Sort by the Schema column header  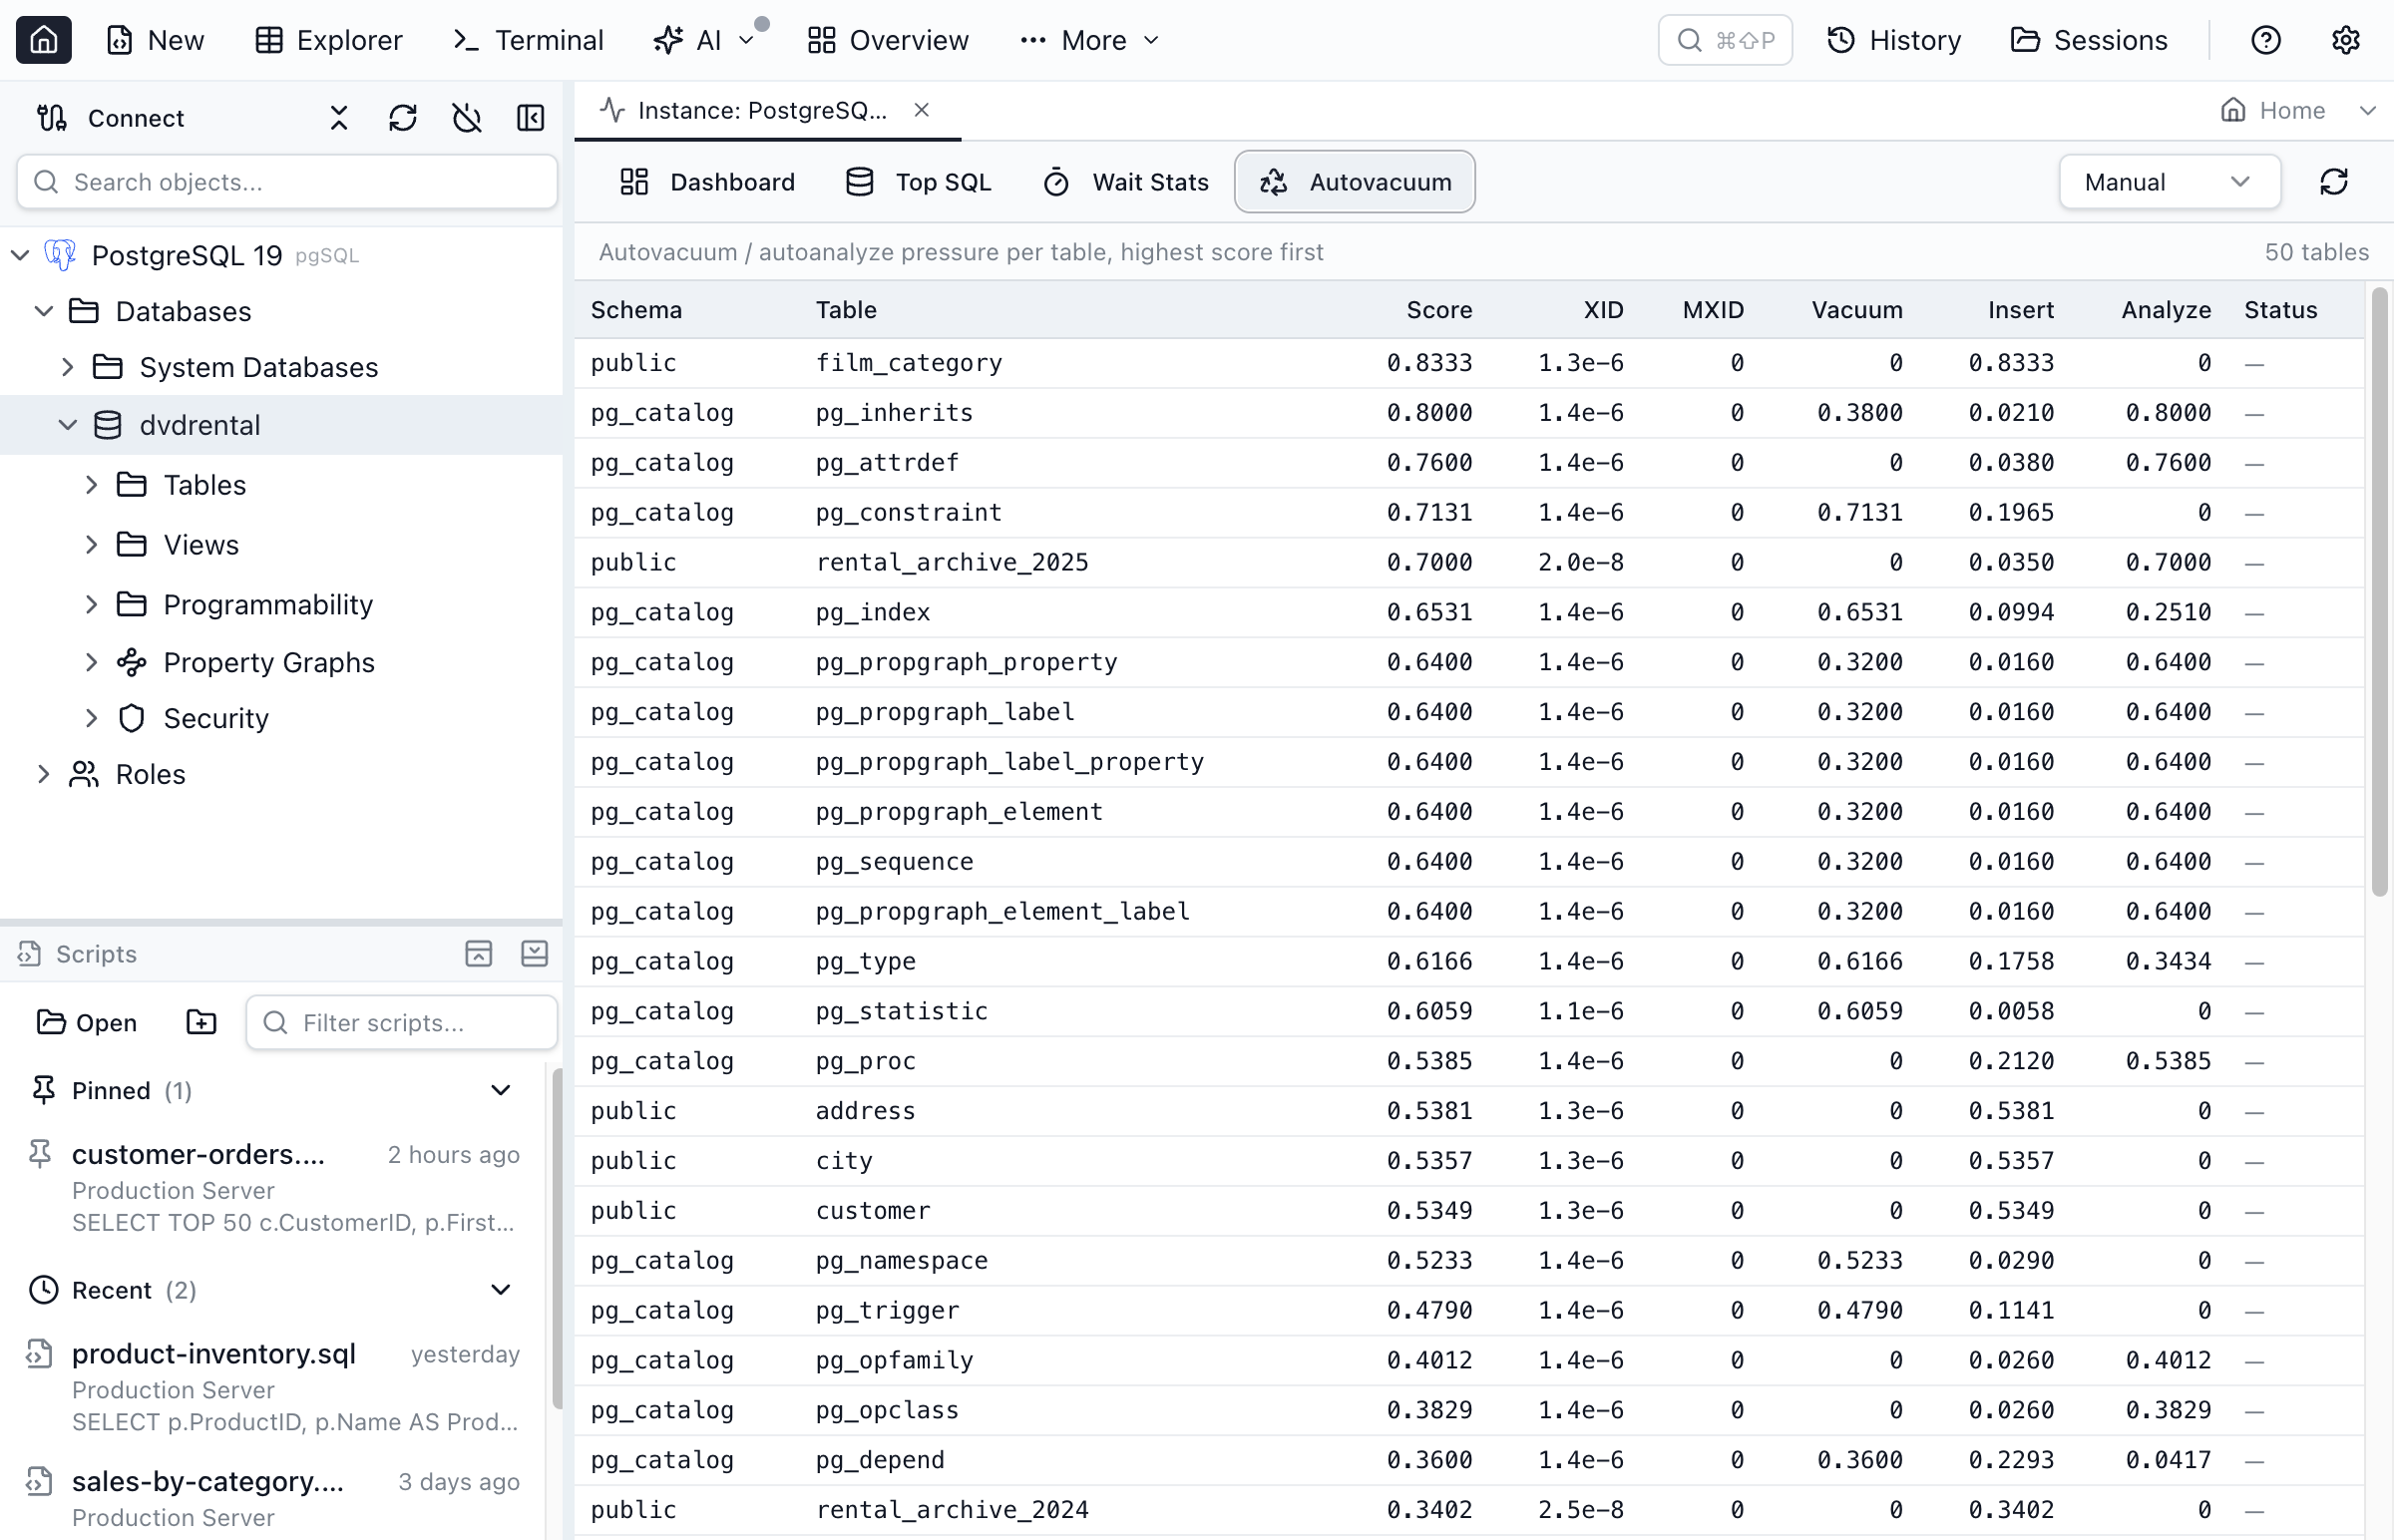pos(636,310)
